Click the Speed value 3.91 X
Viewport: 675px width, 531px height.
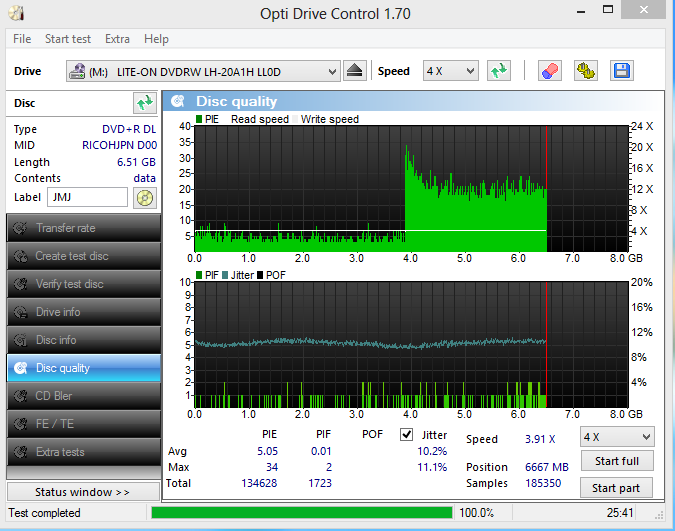(540, 439)
